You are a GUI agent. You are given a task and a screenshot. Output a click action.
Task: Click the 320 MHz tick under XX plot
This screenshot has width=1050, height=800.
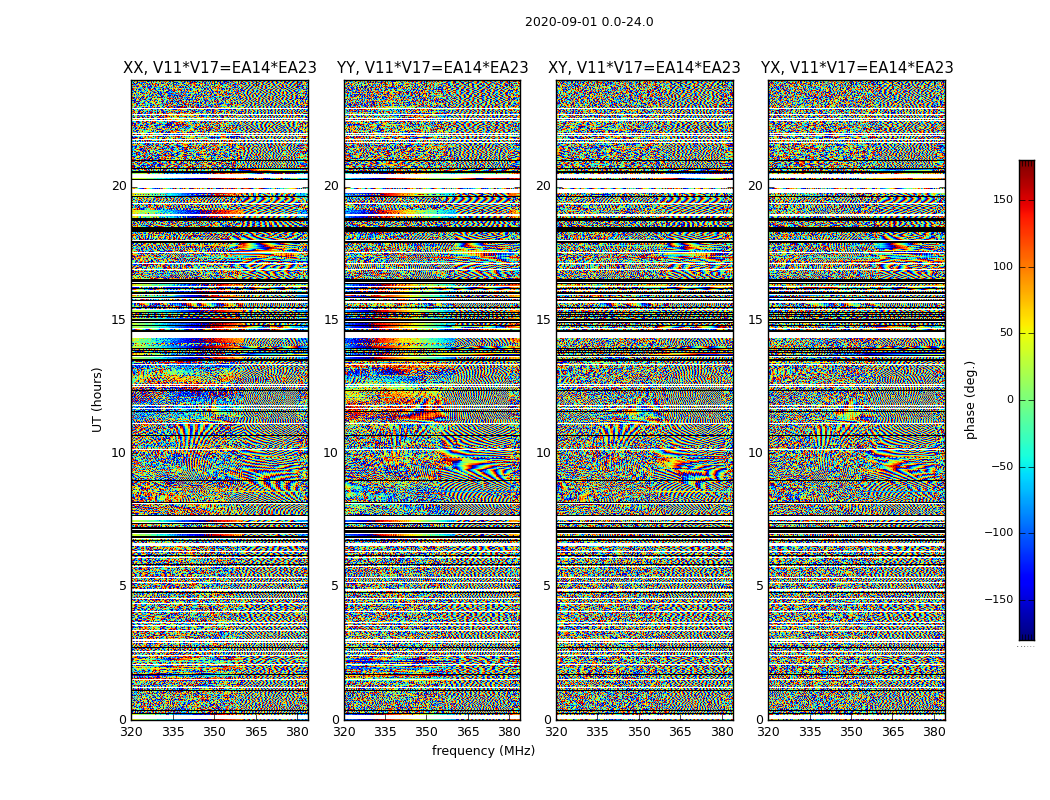click(x=131, y=732)
